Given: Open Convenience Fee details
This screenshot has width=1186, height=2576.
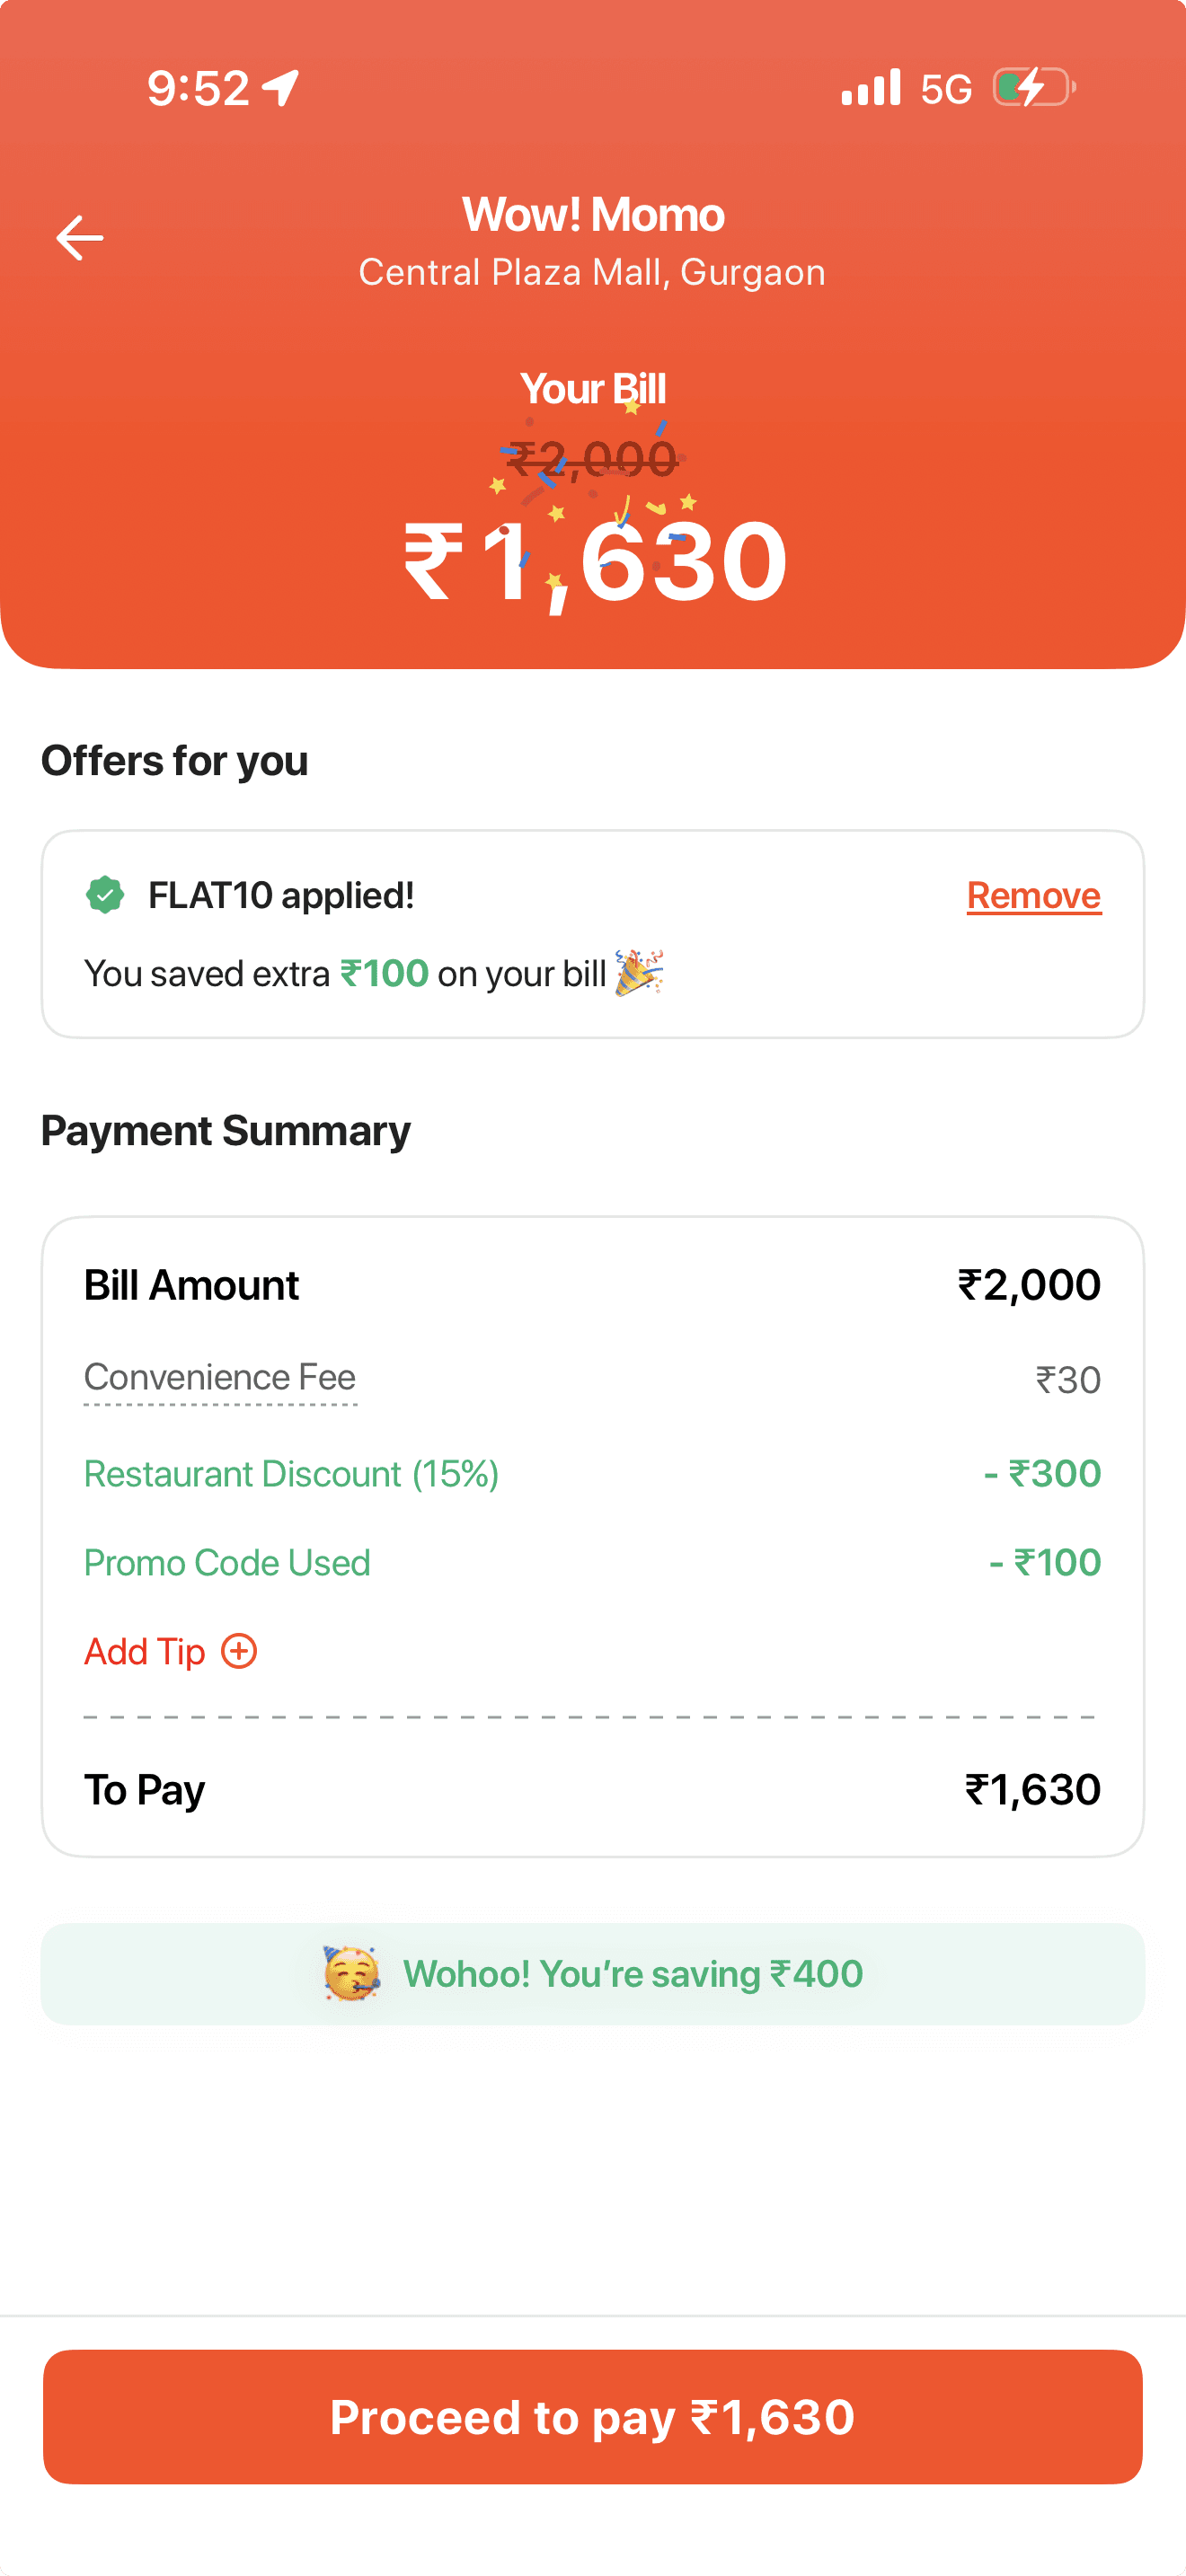Looking at the screenshot, I should pos(220,1378).
